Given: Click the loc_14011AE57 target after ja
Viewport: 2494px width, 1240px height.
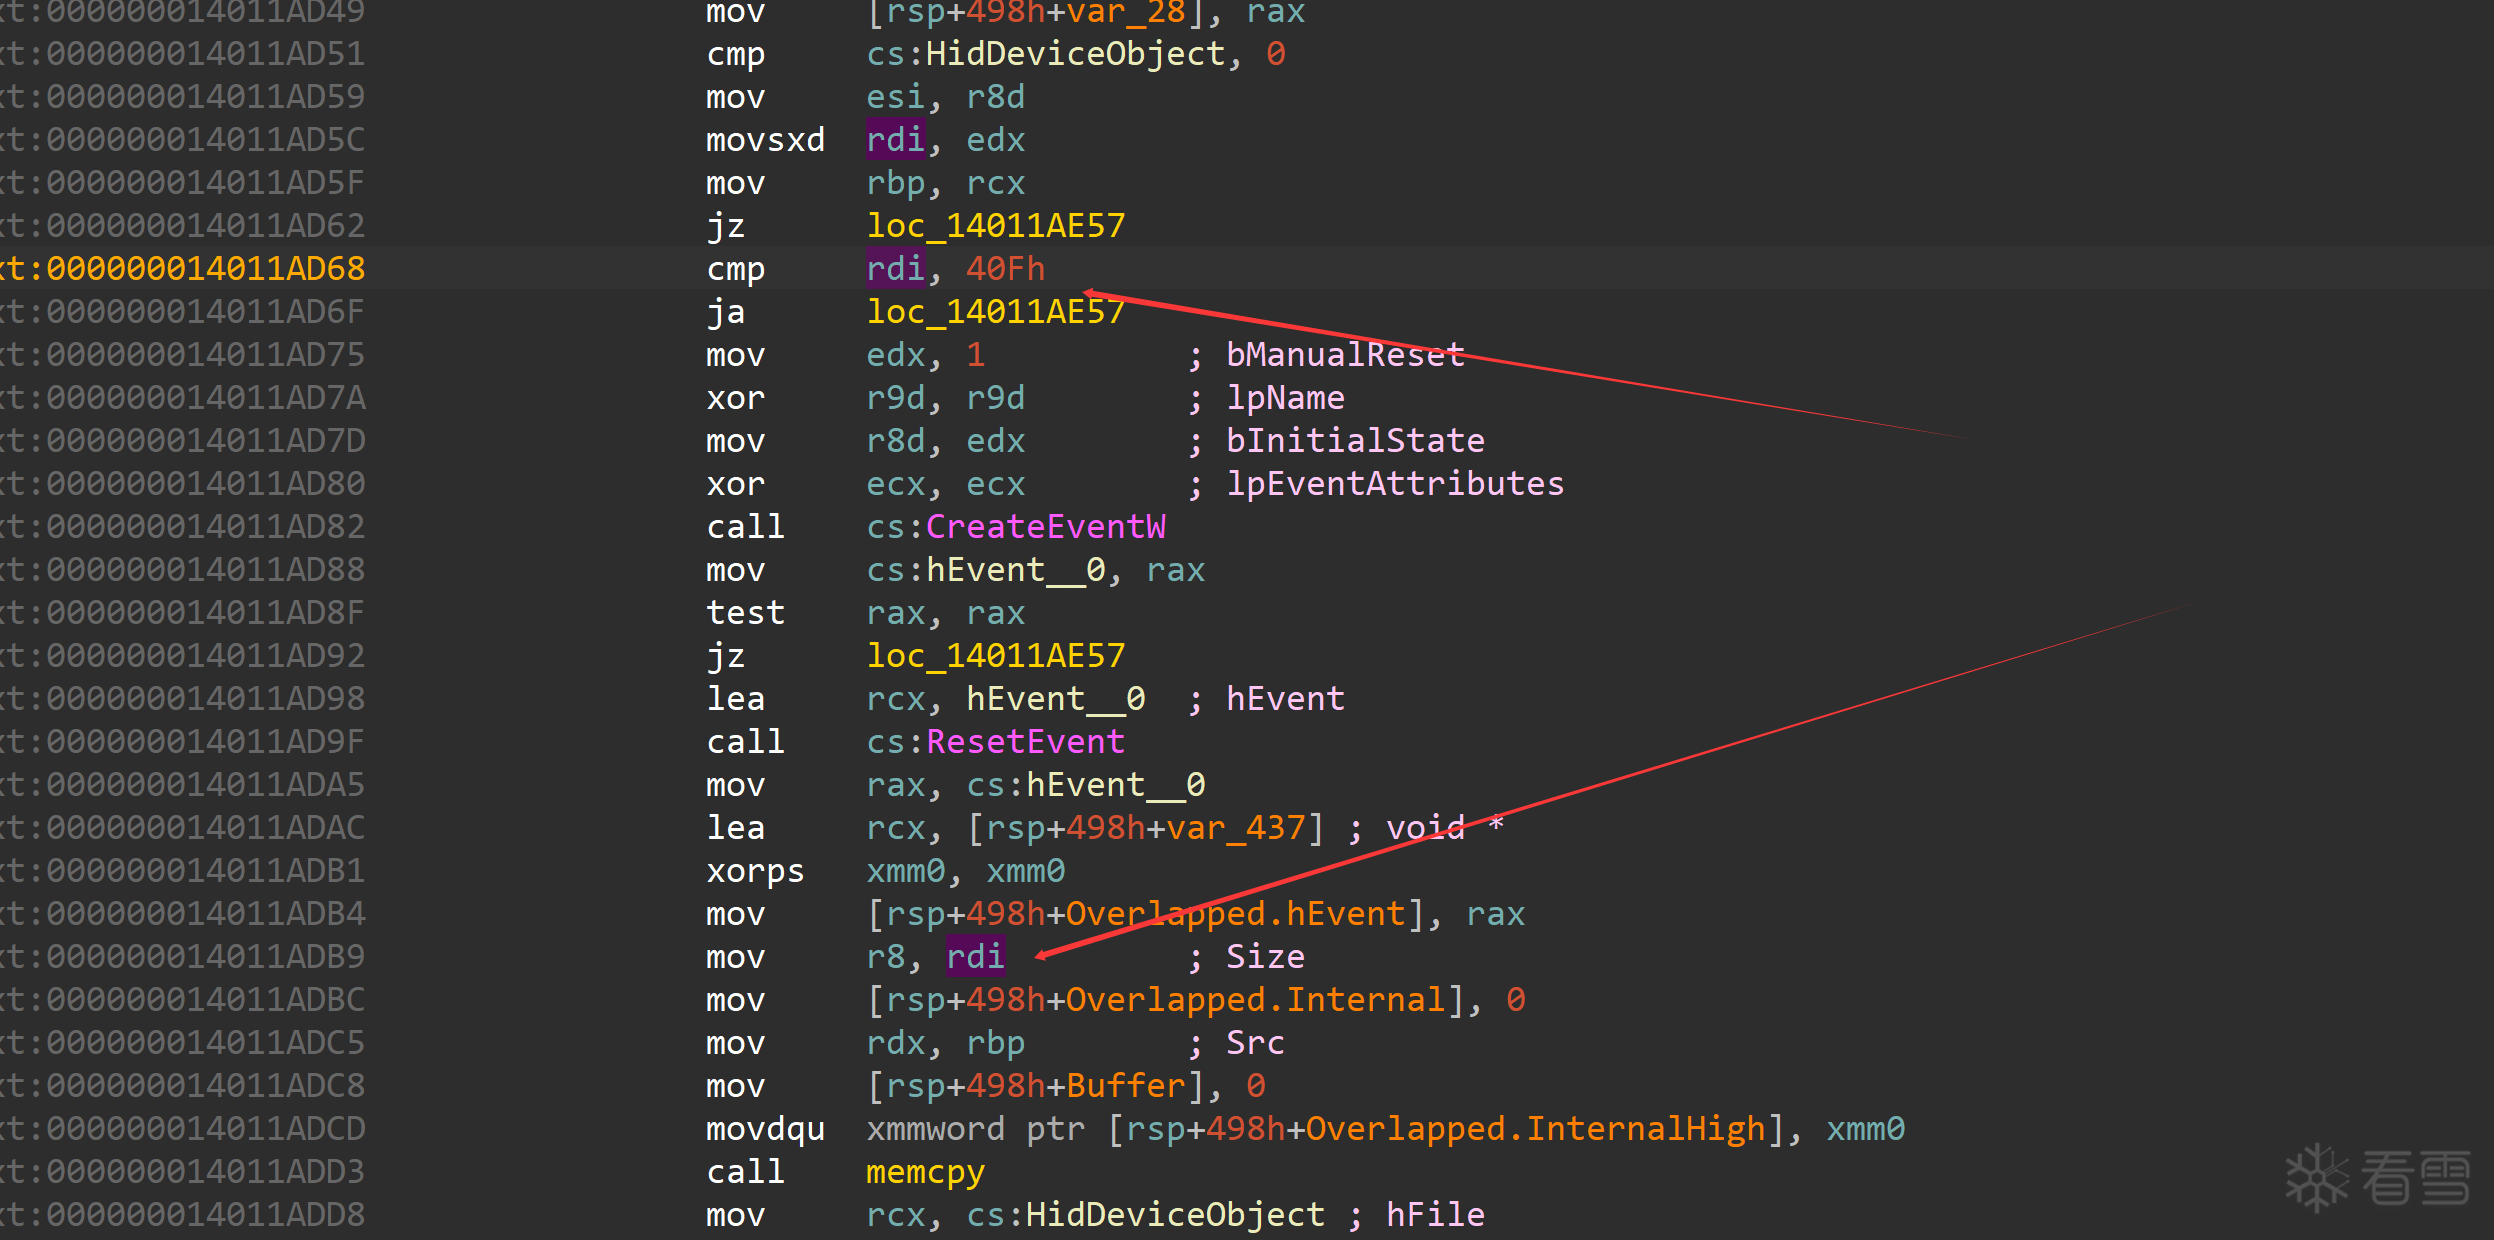Looking at the screenshot, I should coord(995,312).
